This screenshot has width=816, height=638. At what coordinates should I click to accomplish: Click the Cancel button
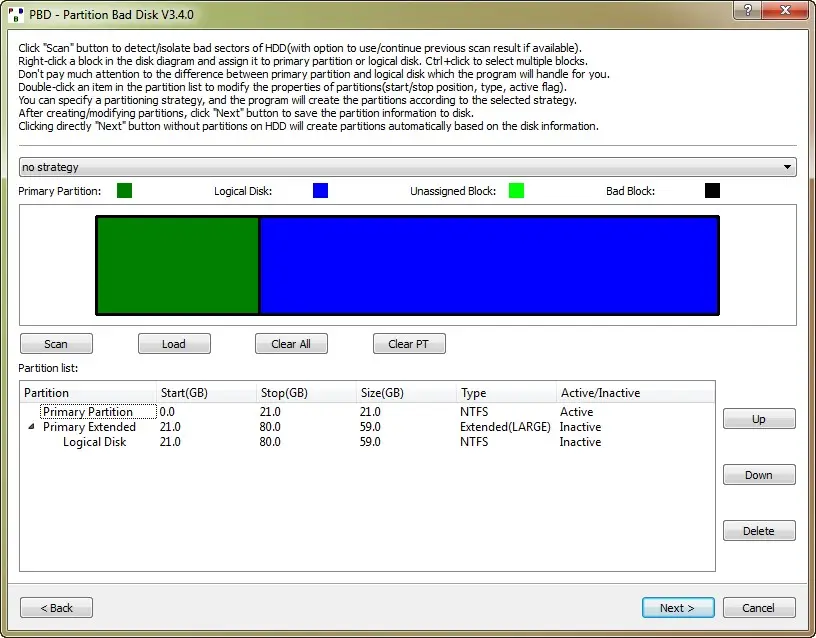[x=759, y=608]
